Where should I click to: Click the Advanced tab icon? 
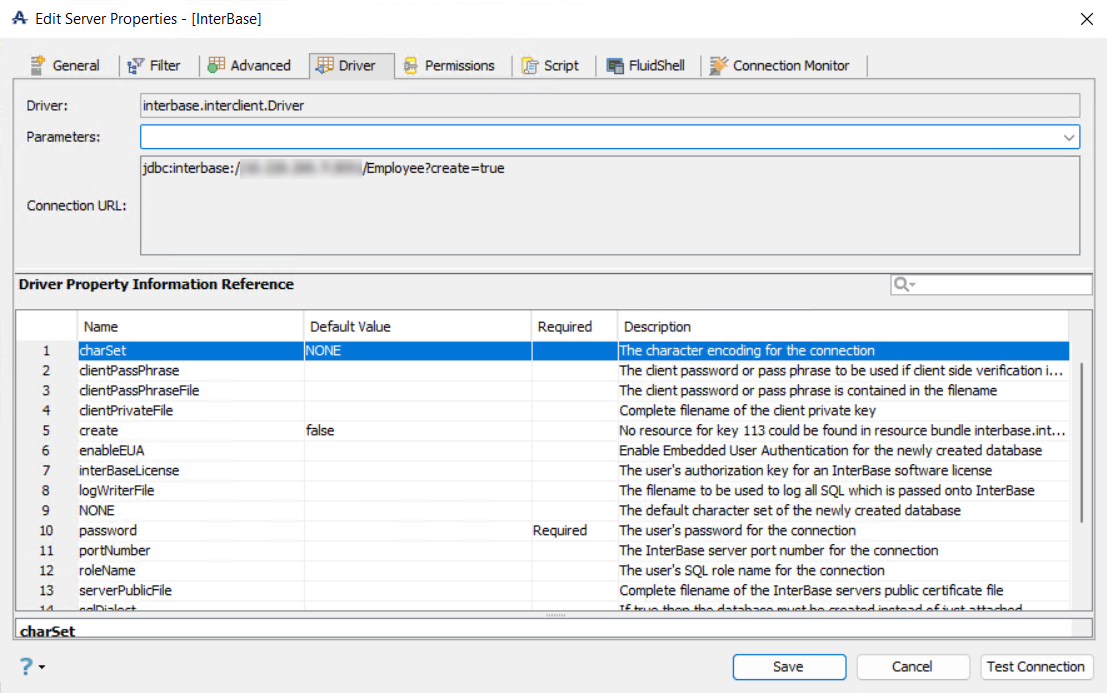pyautogui.click(x=216, y=66)
